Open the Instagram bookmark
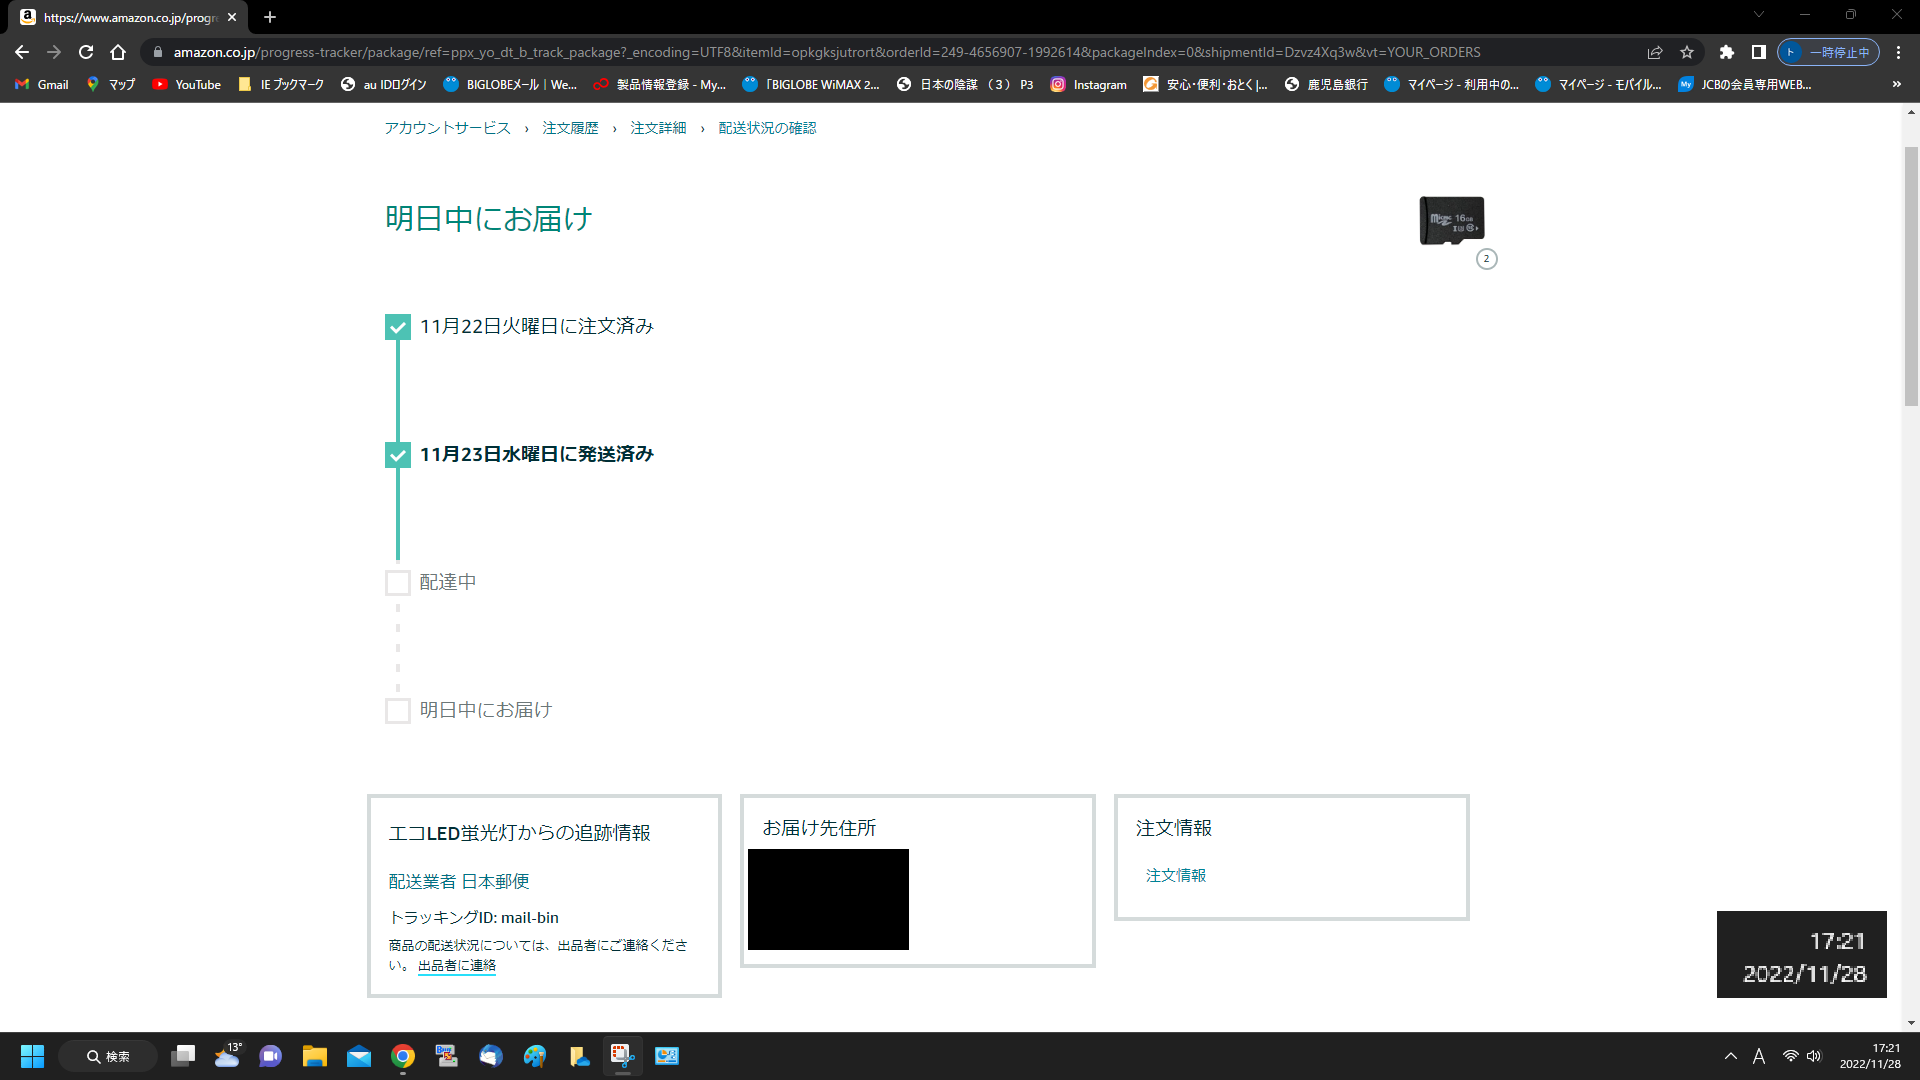This screenshot has height=1080, width=1920. (1088, 85)
